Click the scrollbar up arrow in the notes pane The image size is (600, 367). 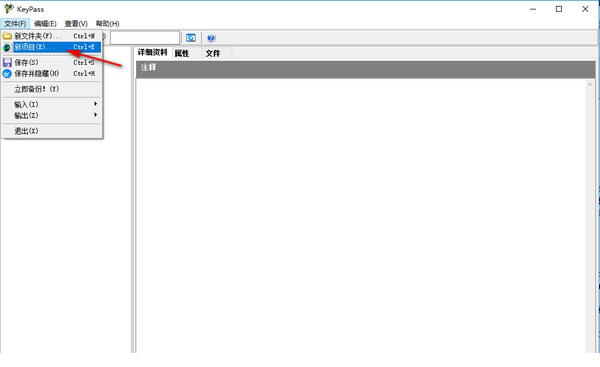coord(589,85)
